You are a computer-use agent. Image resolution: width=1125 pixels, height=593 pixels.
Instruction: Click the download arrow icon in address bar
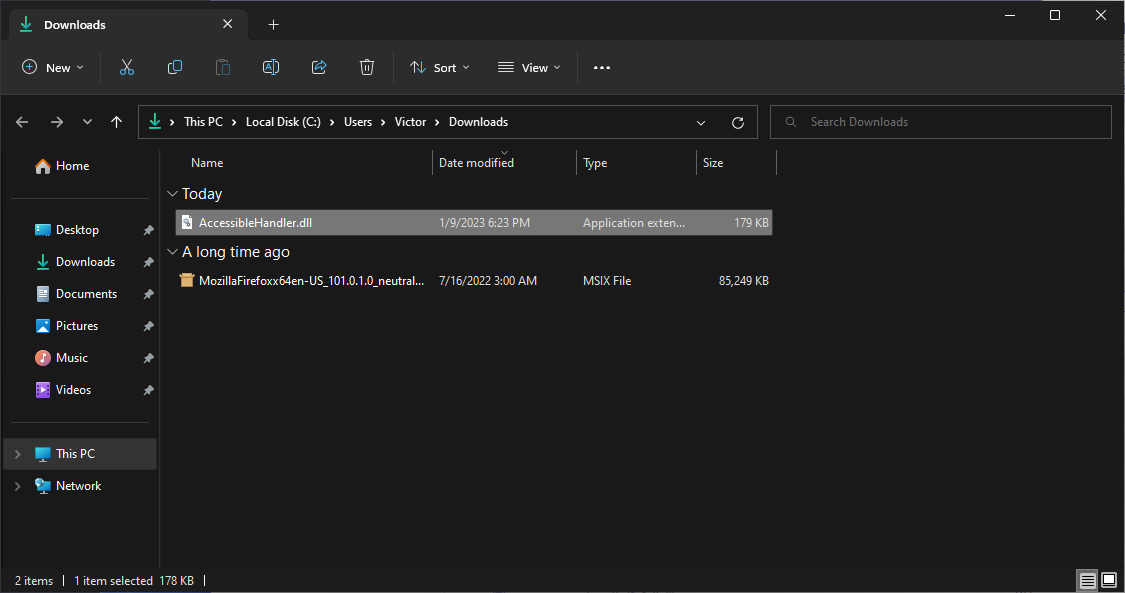click(155, 122)
